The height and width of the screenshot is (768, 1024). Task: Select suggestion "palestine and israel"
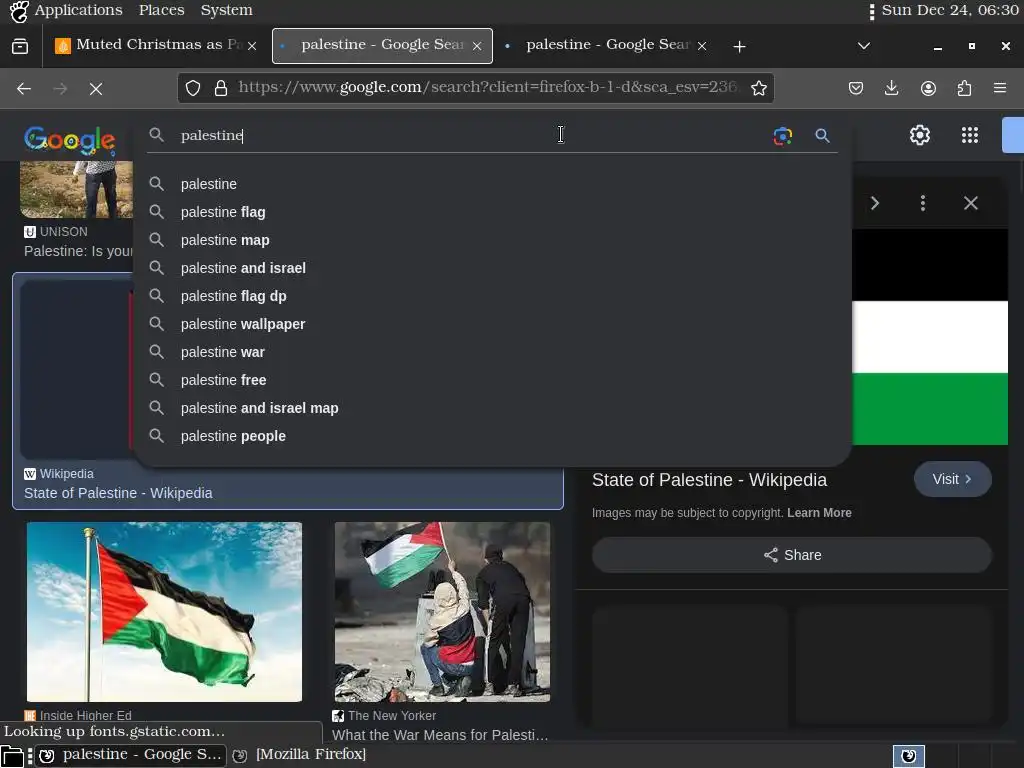coord(493,268)
